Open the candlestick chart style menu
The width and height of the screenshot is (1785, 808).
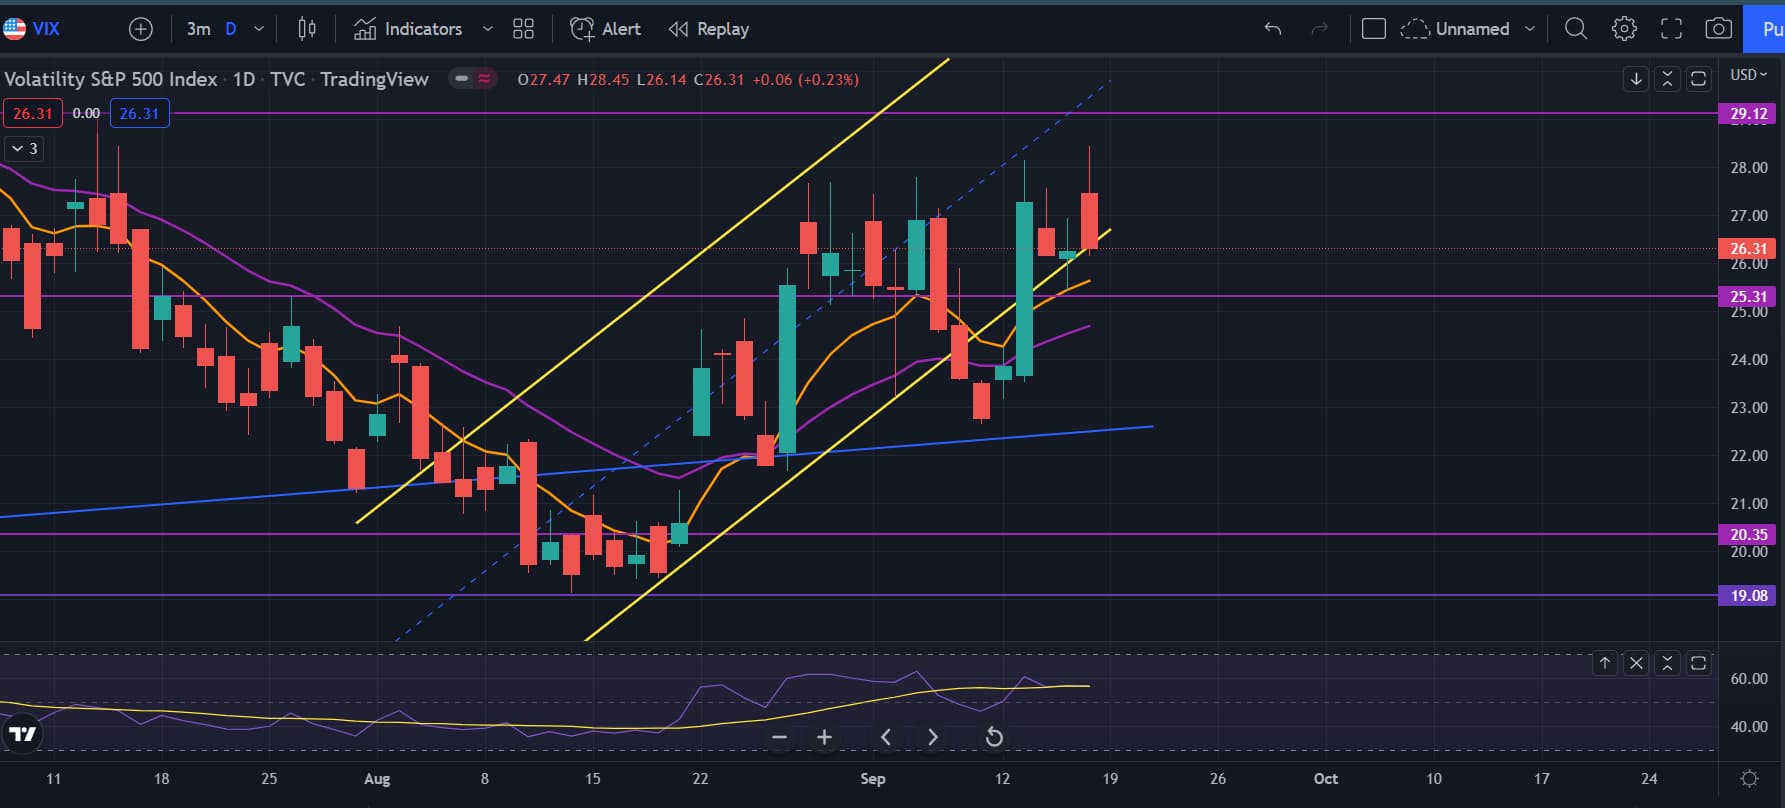[x=307, y=29]
